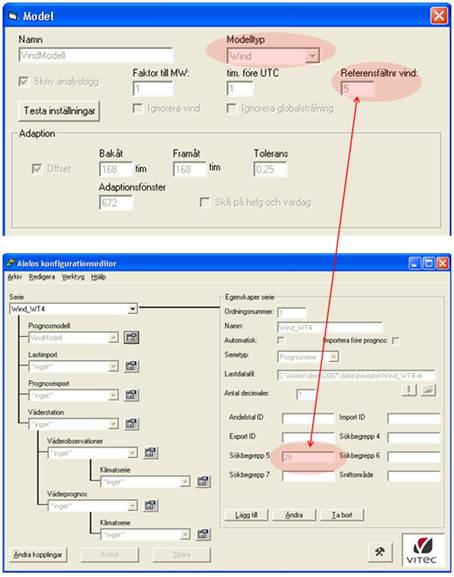Click the Lägg till button
Viewport: 454px width, 577px height.
(246, 515)
